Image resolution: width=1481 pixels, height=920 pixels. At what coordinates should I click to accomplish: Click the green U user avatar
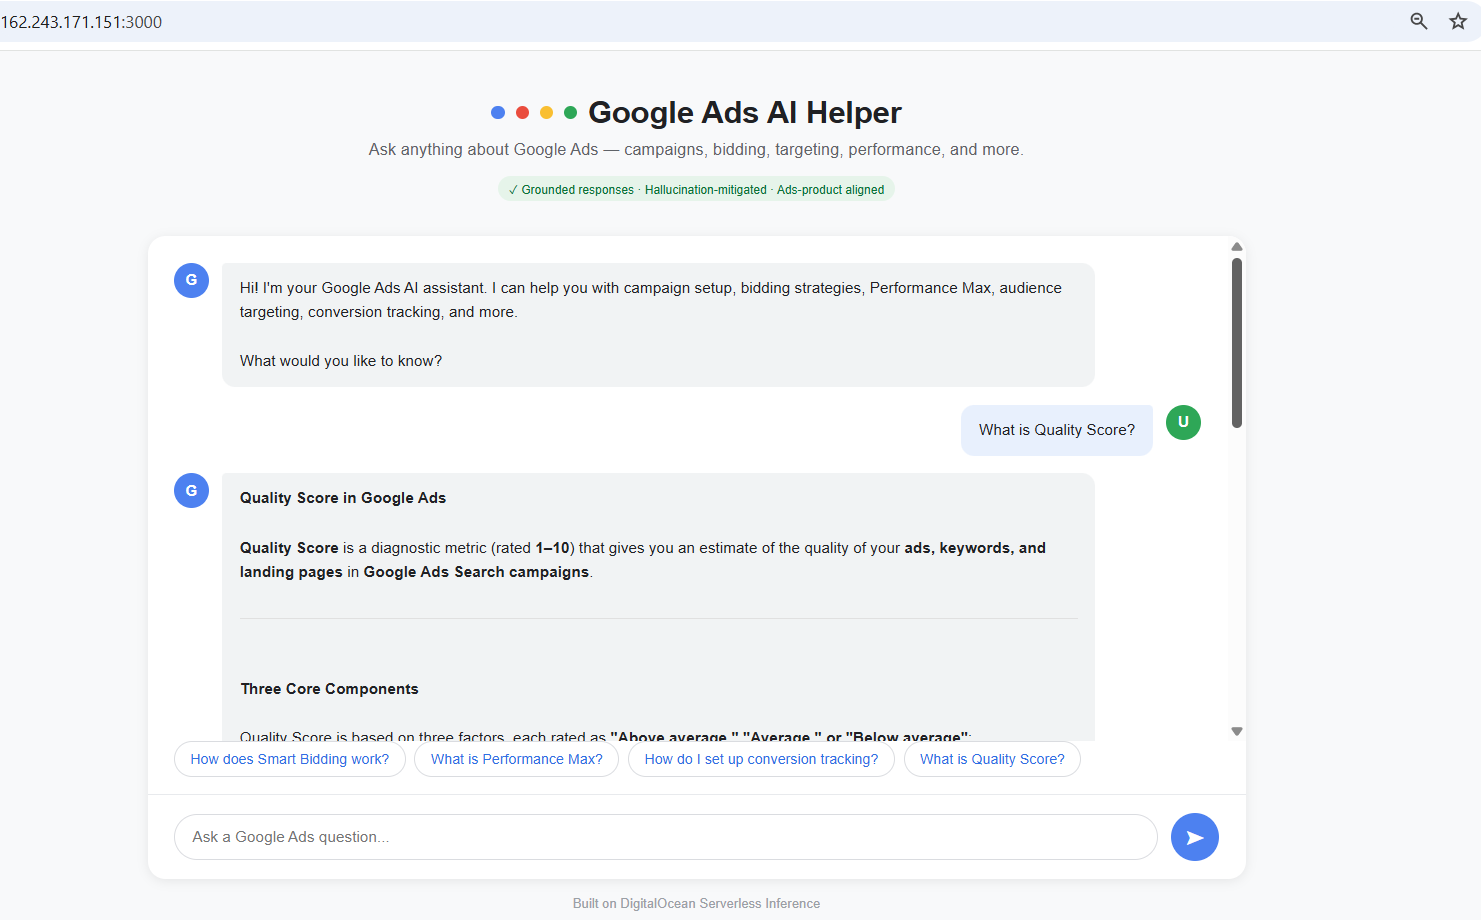[1183, 422]
